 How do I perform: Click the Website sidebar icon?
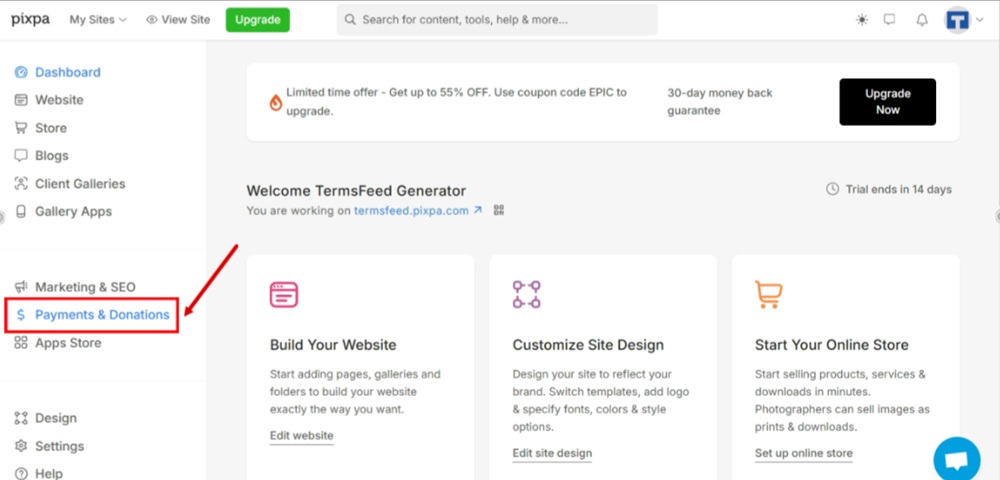[21, 100]
